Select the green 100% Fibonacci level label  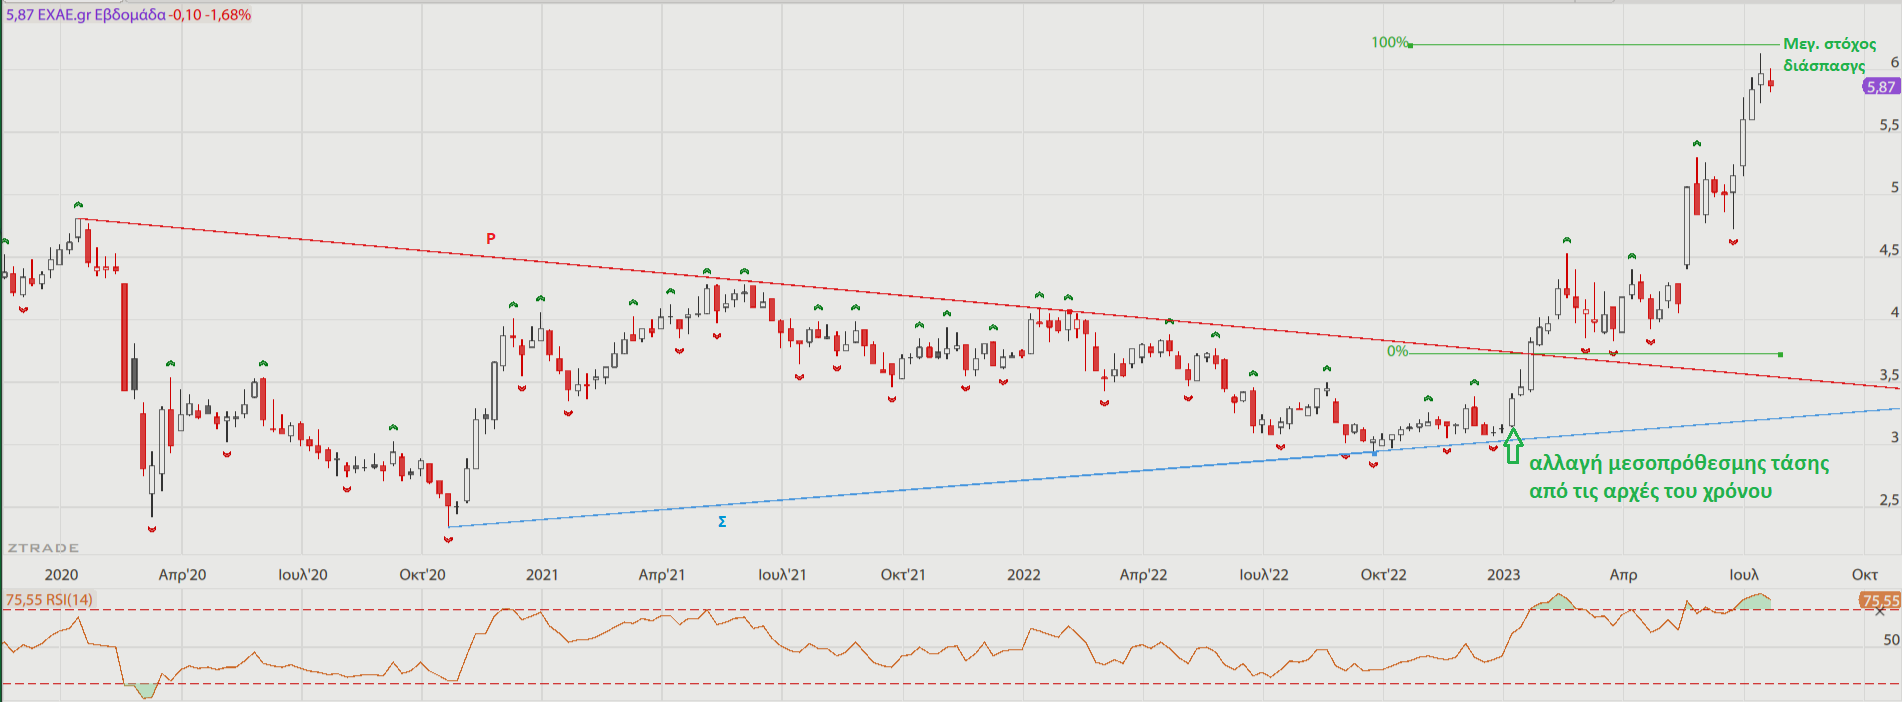coord(1389,42)
